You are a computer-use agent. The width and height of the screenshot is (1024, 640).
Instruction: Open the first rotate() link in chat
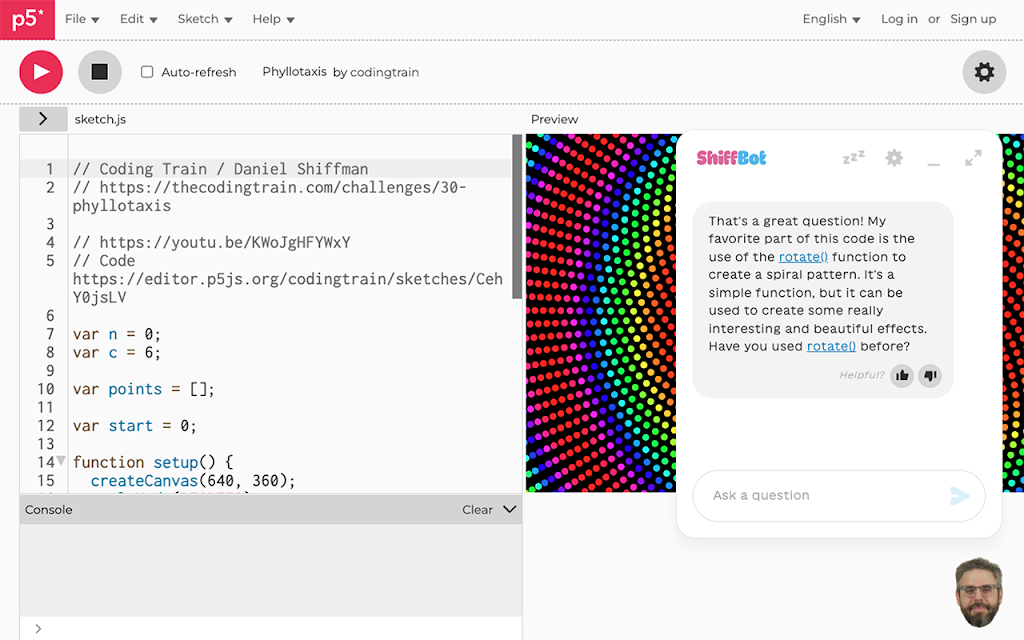point(803,257)
